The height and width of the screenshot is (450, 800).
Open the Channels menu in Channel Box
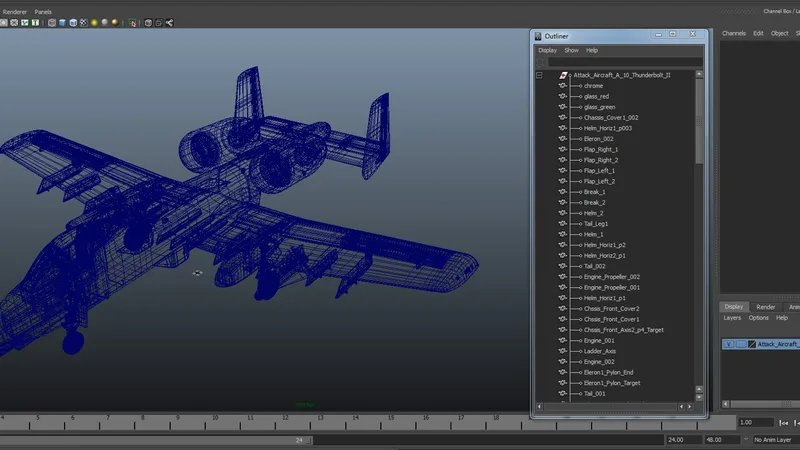[x=734, y=33]
